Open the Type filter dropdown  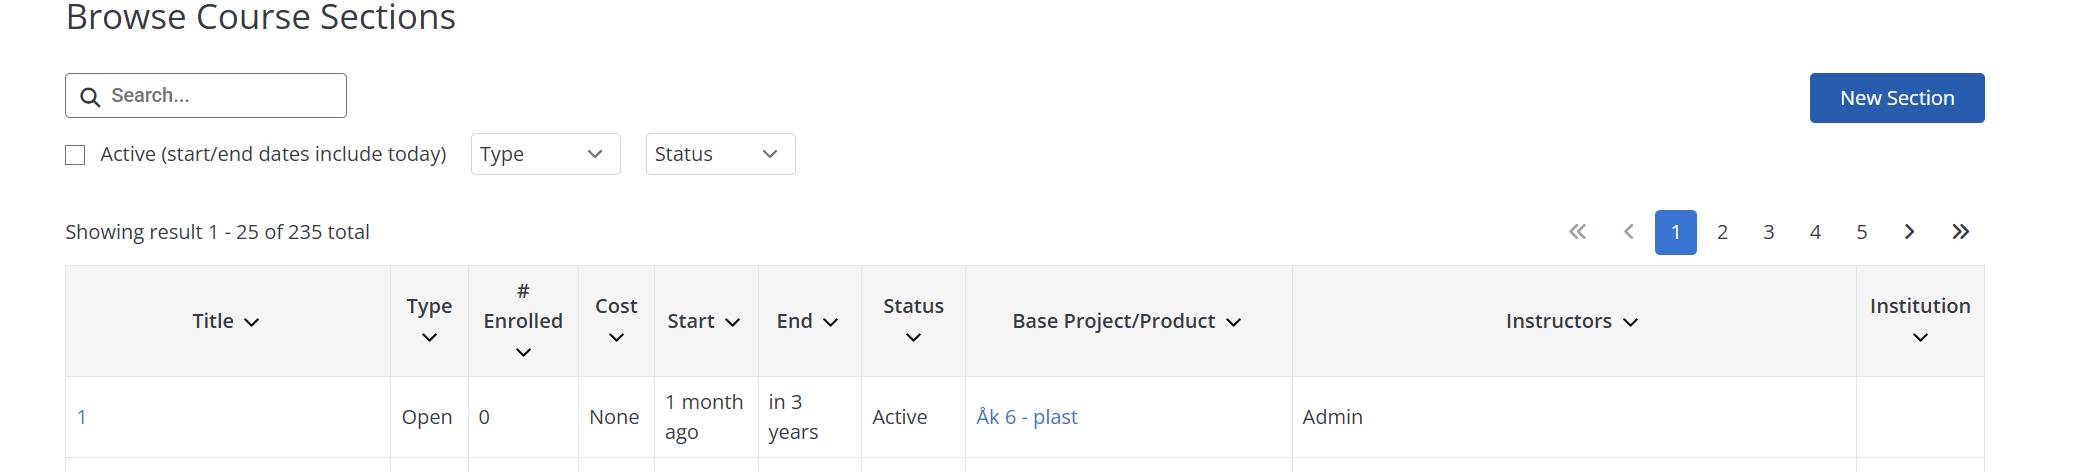coord(545,154)
